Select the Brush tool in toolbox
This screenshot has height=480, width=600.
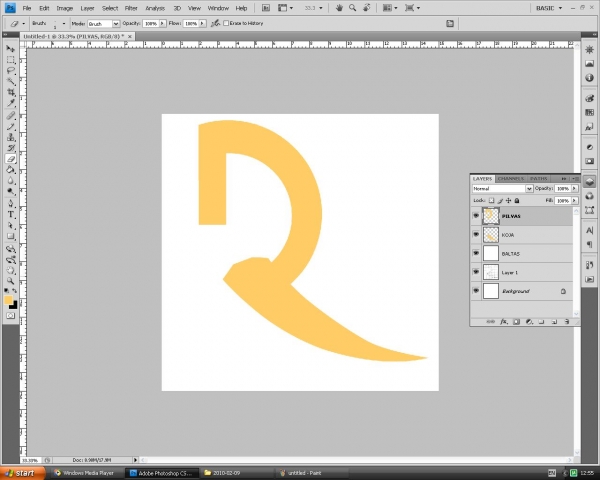pos(11,127)
